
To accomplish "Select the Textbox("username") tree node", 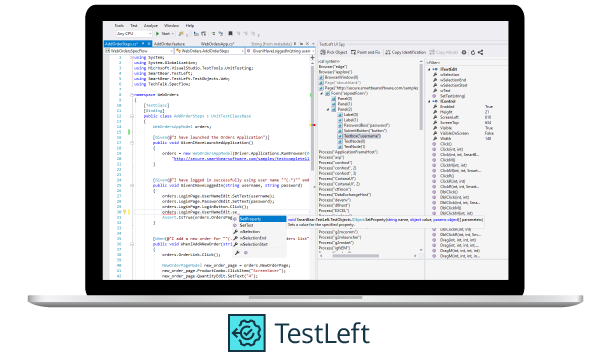I will (x=362, y=136).
